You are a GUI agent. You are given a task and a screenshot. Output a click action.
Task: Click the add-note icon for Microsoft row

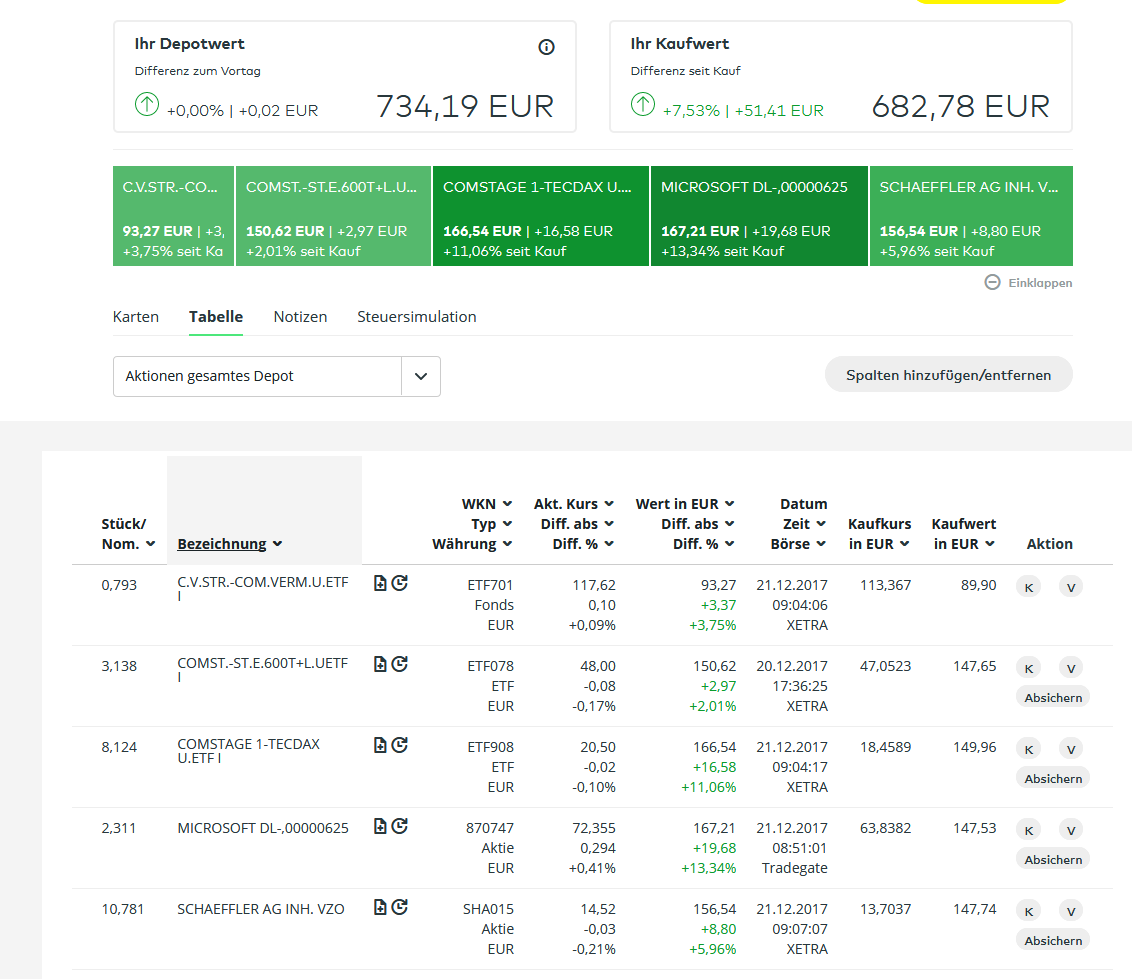click(380, 826)
